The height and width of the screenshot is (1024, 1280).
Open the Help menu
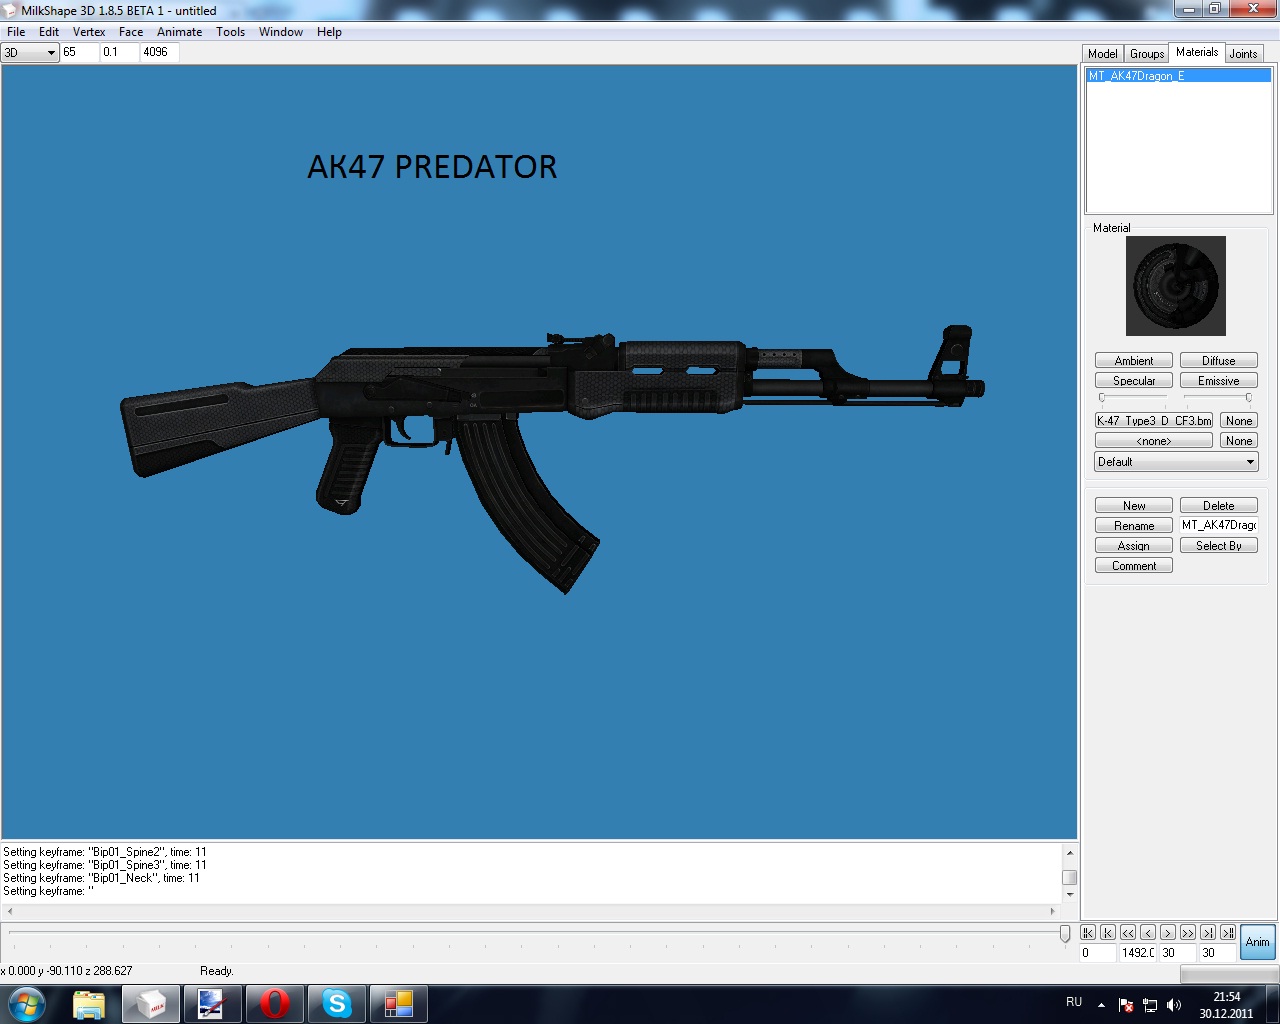[x=329, y=32]
